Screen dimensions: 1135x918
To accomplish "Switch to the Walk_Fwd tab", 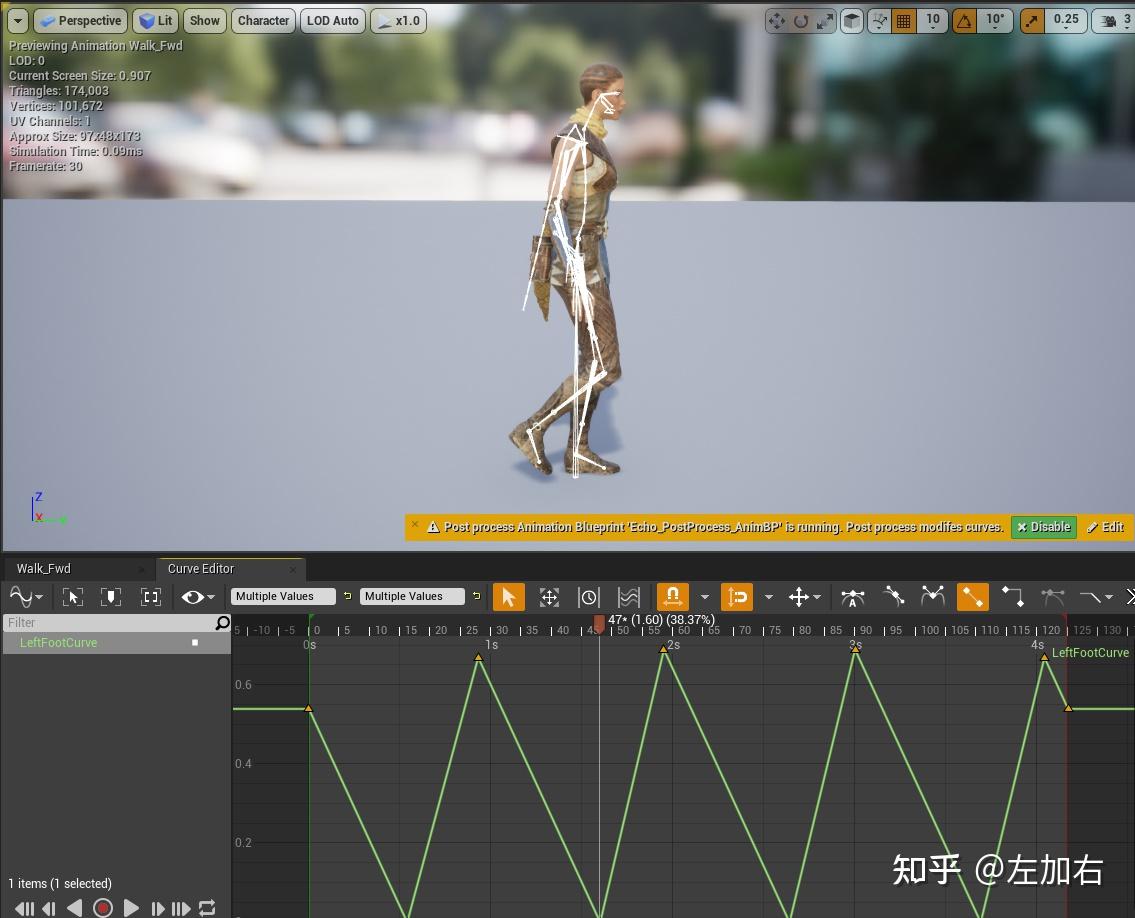I will 43,568.
